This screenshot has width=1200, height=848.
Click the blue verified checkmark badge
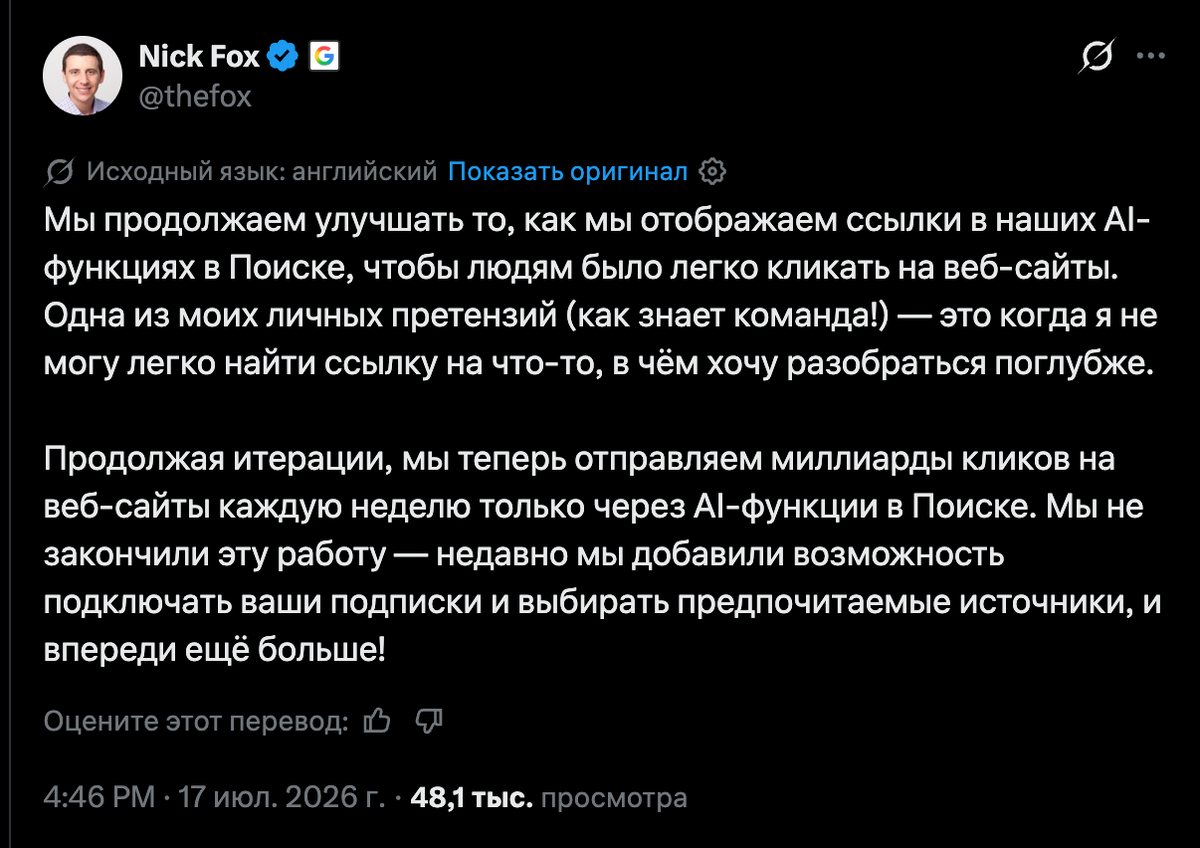pos(284,58)
